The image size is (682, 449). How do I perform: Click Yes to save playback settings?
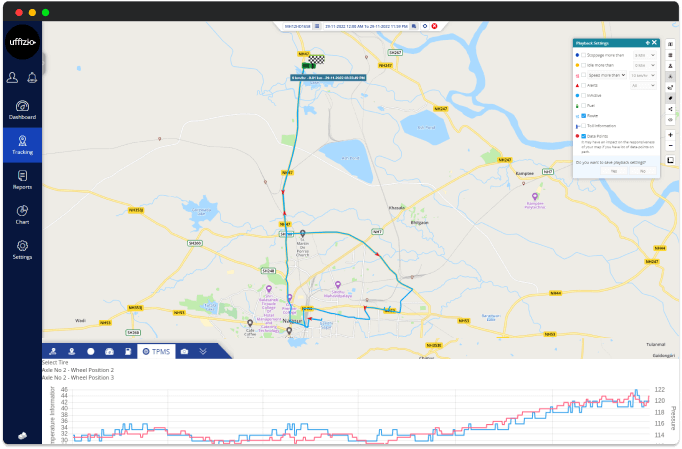[614, 171]
